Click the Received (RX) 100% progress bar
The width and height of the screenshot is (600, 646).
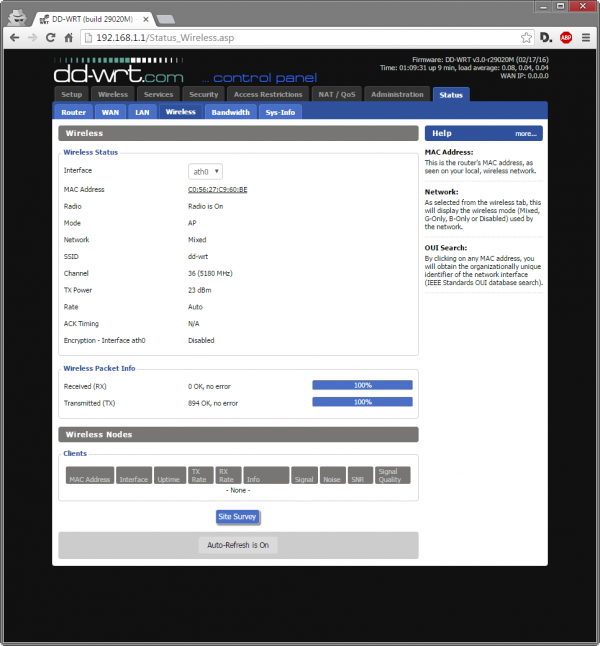tap(362, 385)
